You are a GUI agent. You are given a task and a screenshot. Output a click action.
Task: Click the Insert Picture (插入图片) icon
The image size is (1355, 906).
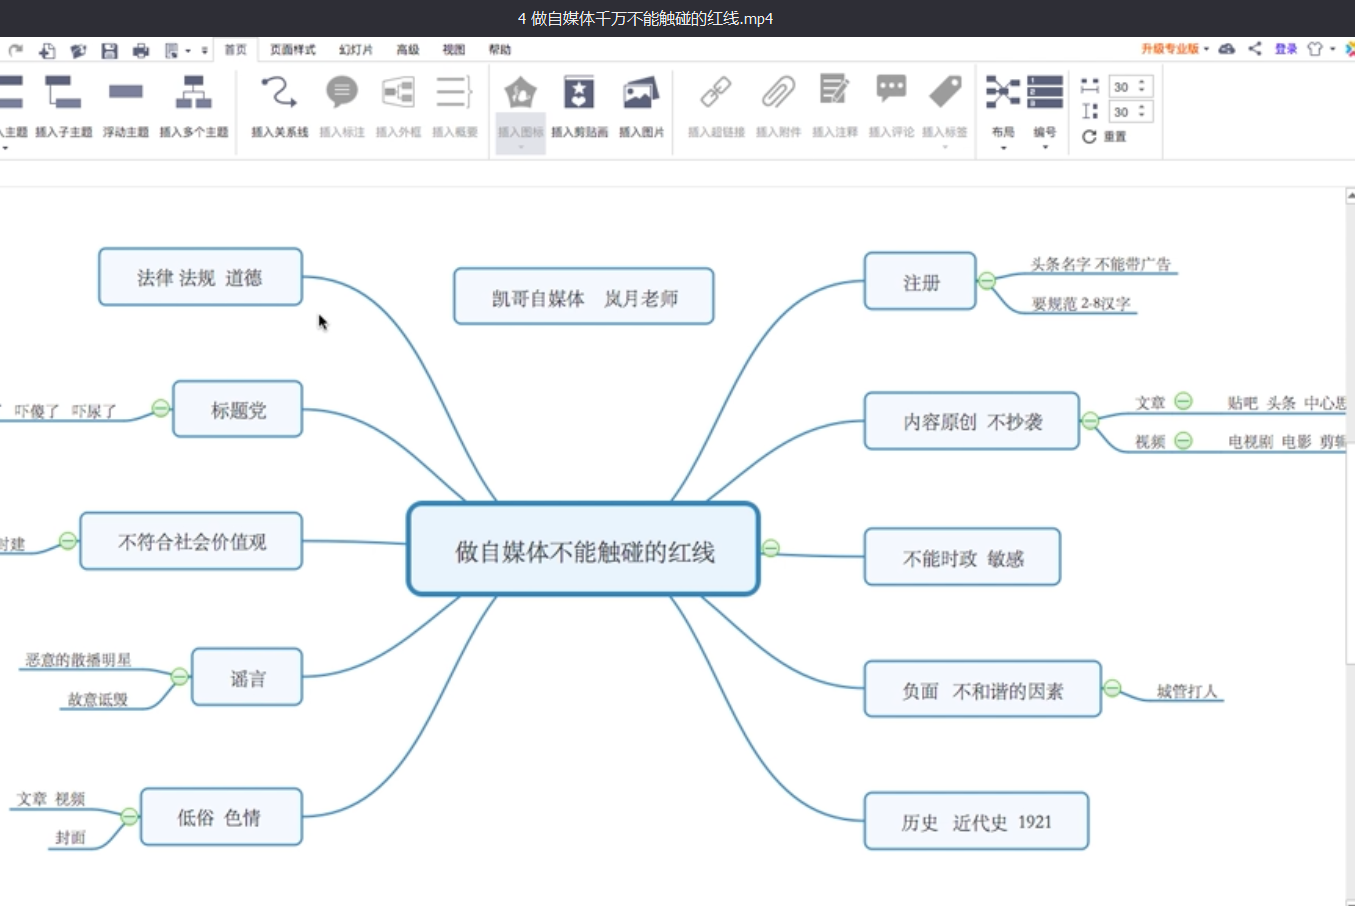[x=641, y=92]
